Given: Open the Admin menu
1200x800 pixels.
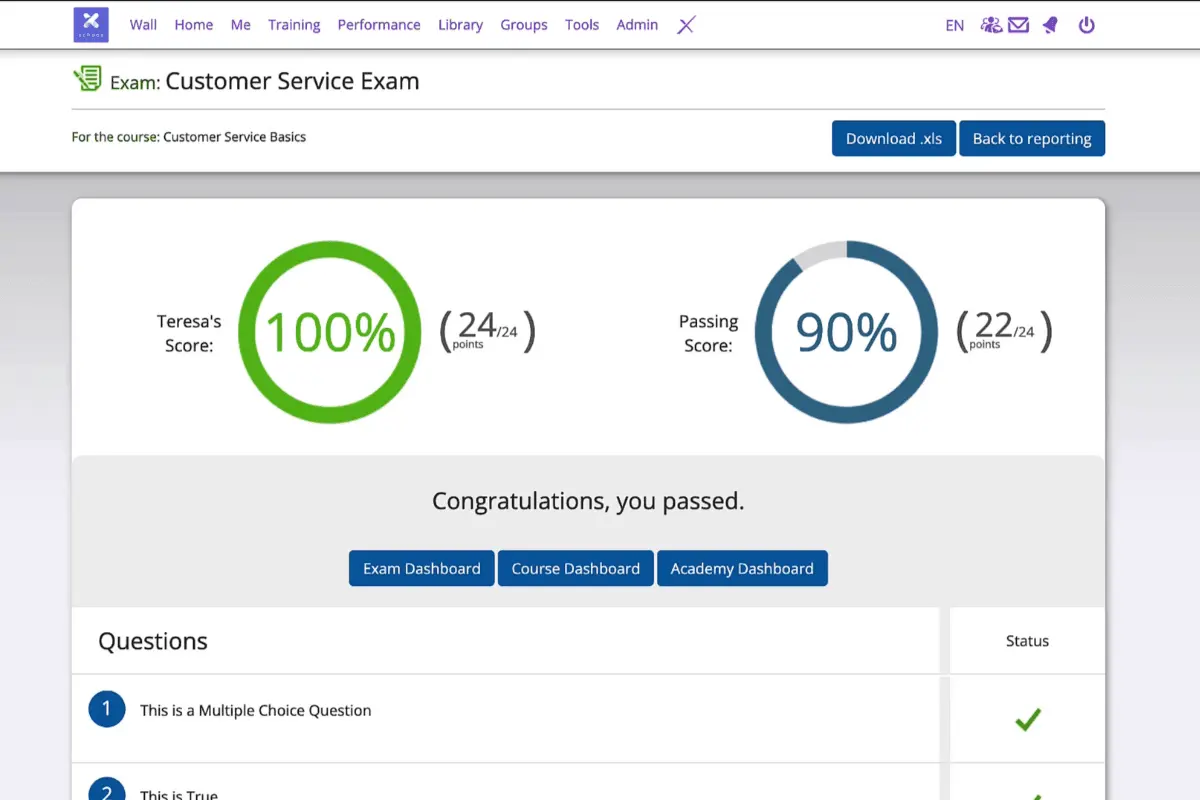Looking at the screenshot, I should (x=637, y=25).
